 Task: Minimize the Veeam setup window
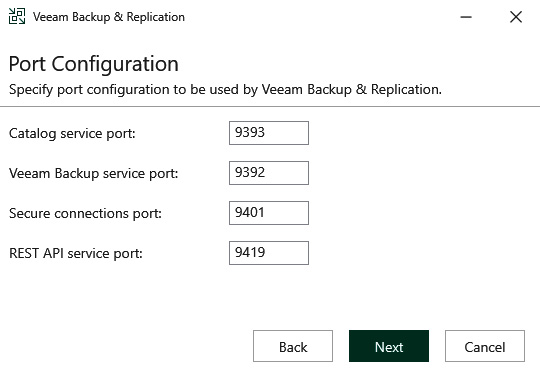click(x=466, y=17)
